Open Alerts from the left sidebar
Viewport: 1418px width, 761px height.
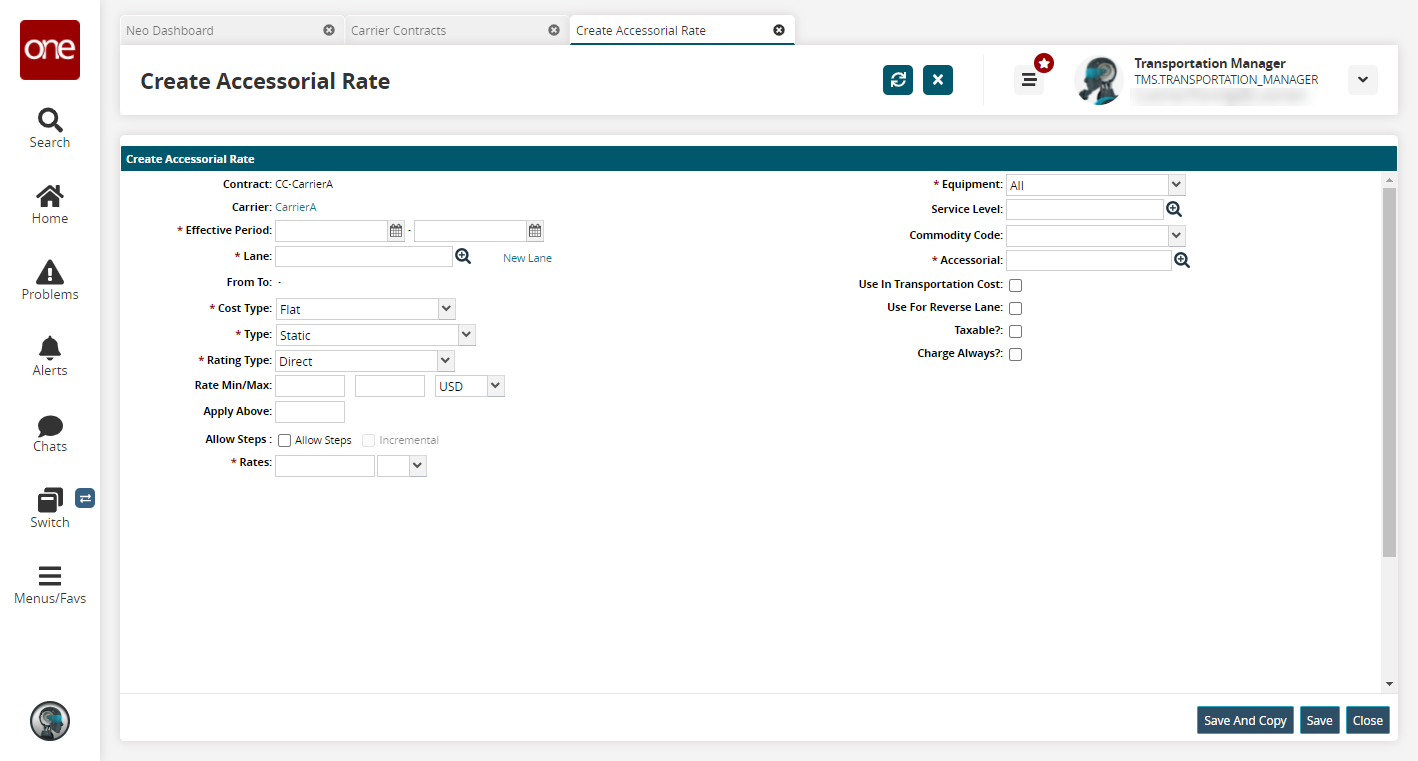point(49,356)
